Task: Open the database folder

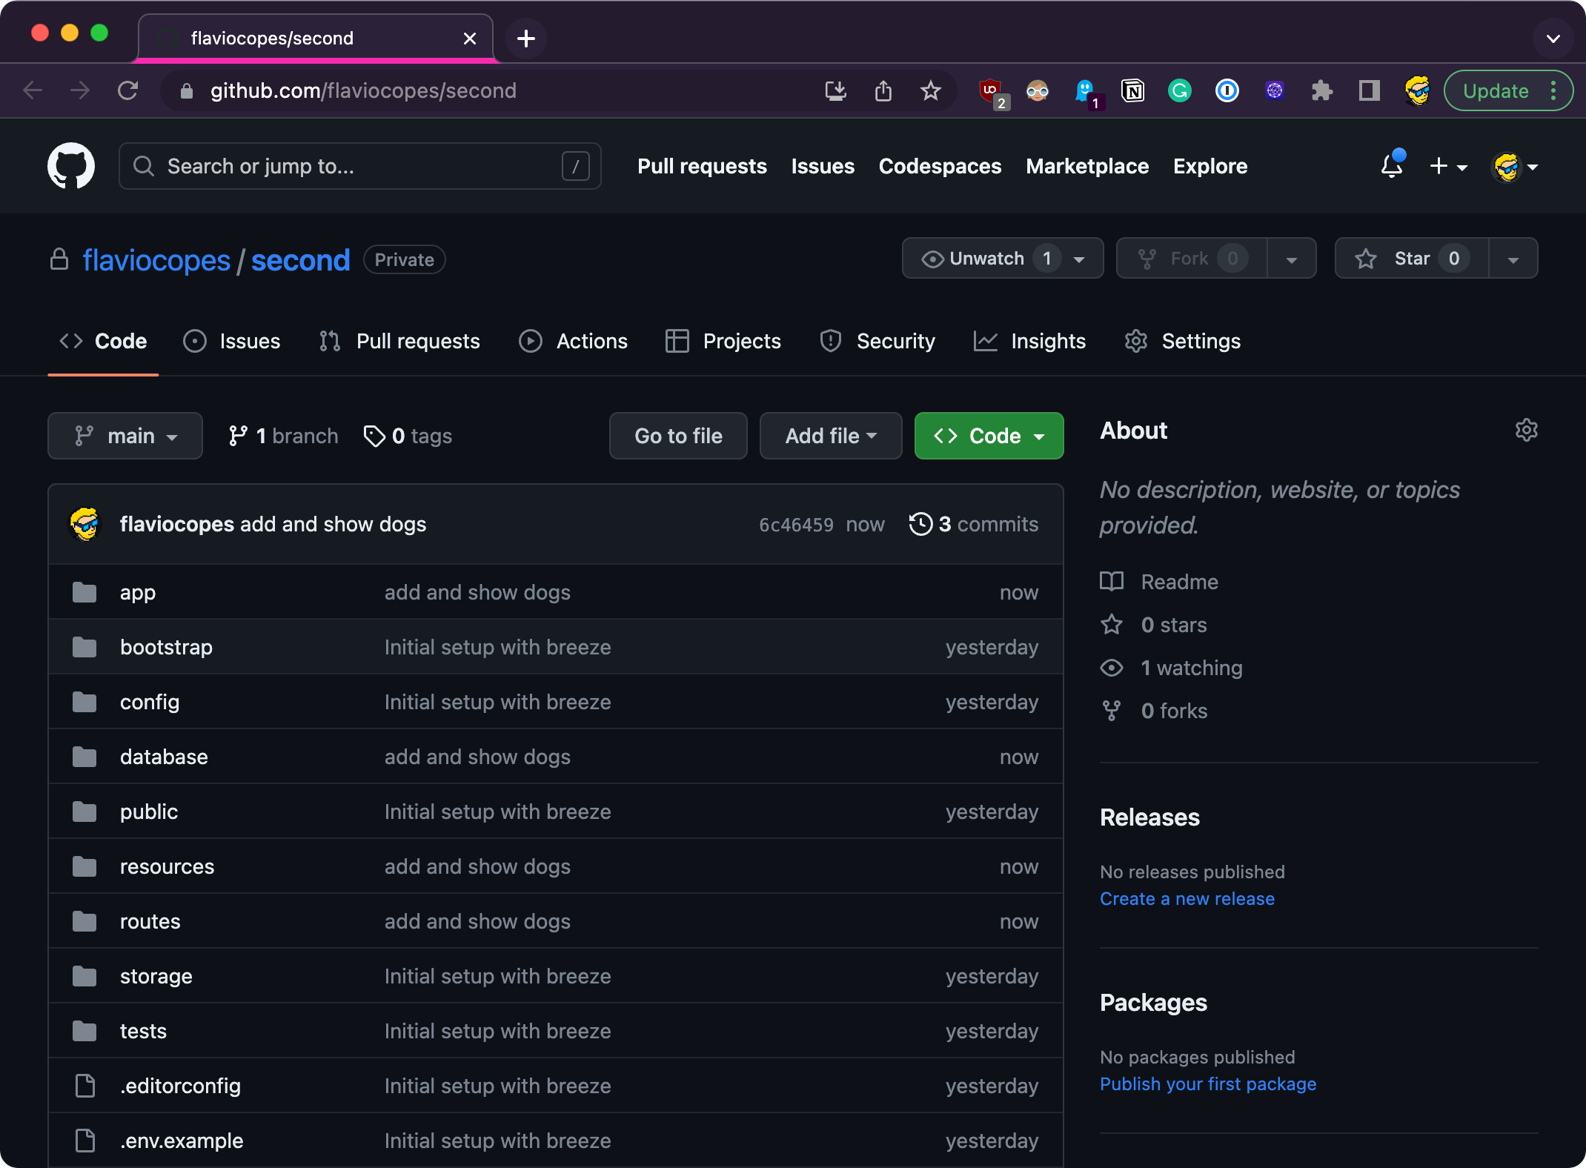Action: tap(164, 757)
